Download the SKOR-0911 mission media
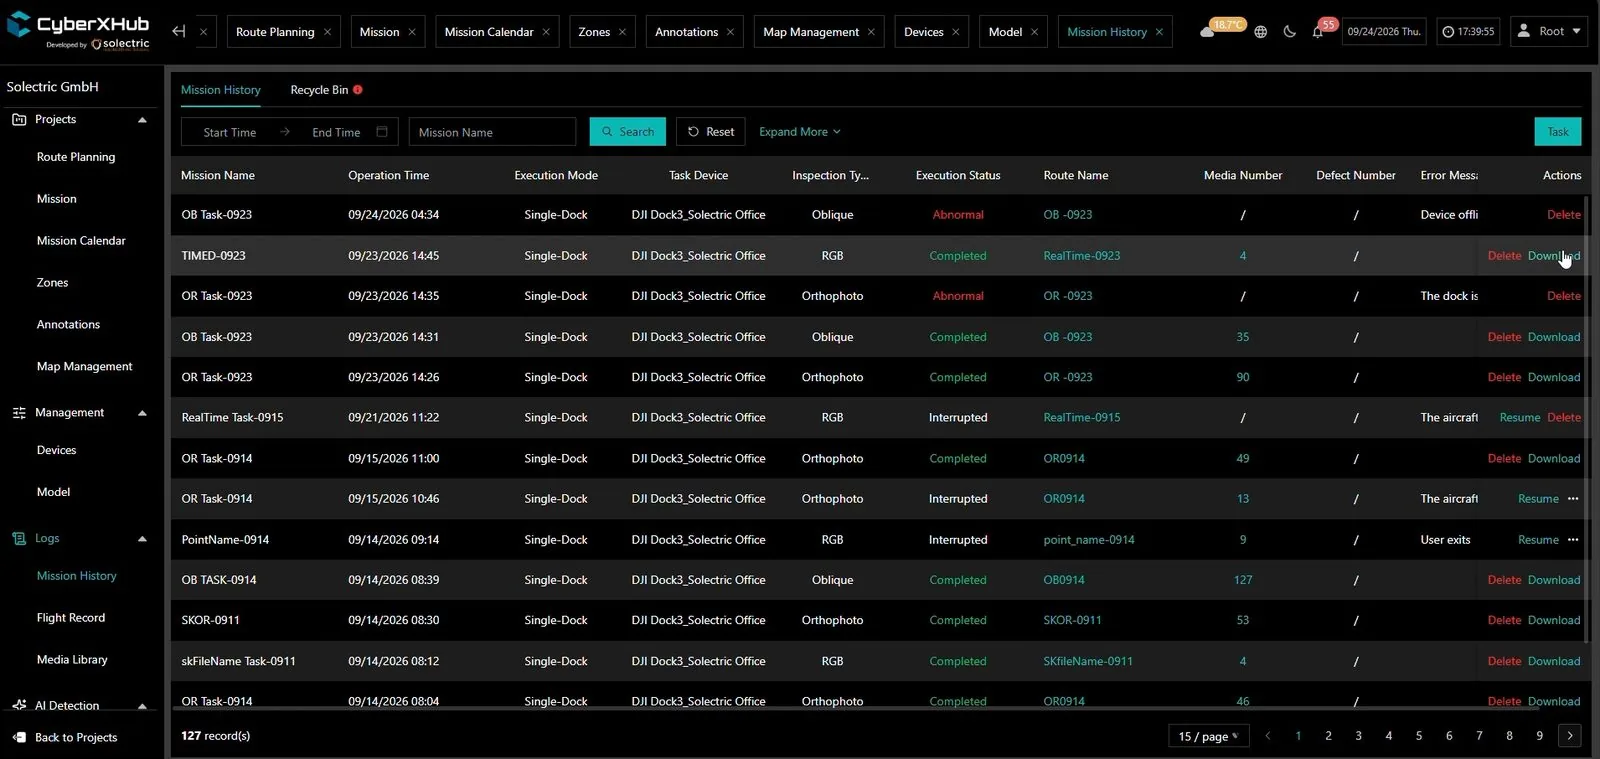The width and height of the screenshot is (1600, 759). tap(1554, 621)
